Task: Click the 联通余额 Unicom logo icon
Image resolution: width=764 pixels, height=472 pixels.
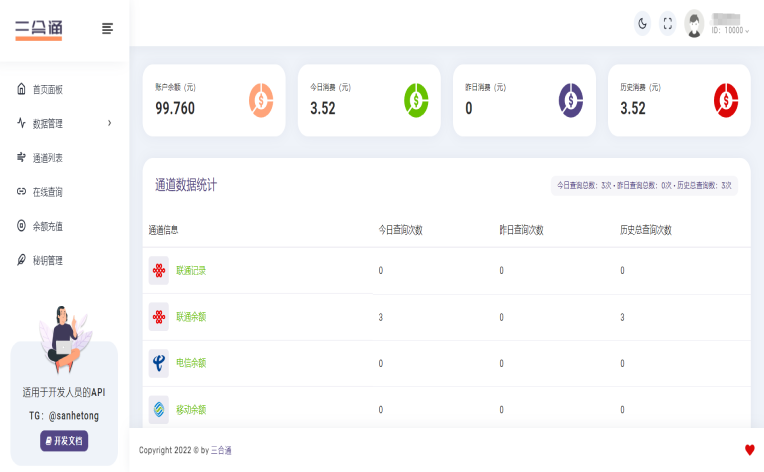Action: click(x=159, y=317)
